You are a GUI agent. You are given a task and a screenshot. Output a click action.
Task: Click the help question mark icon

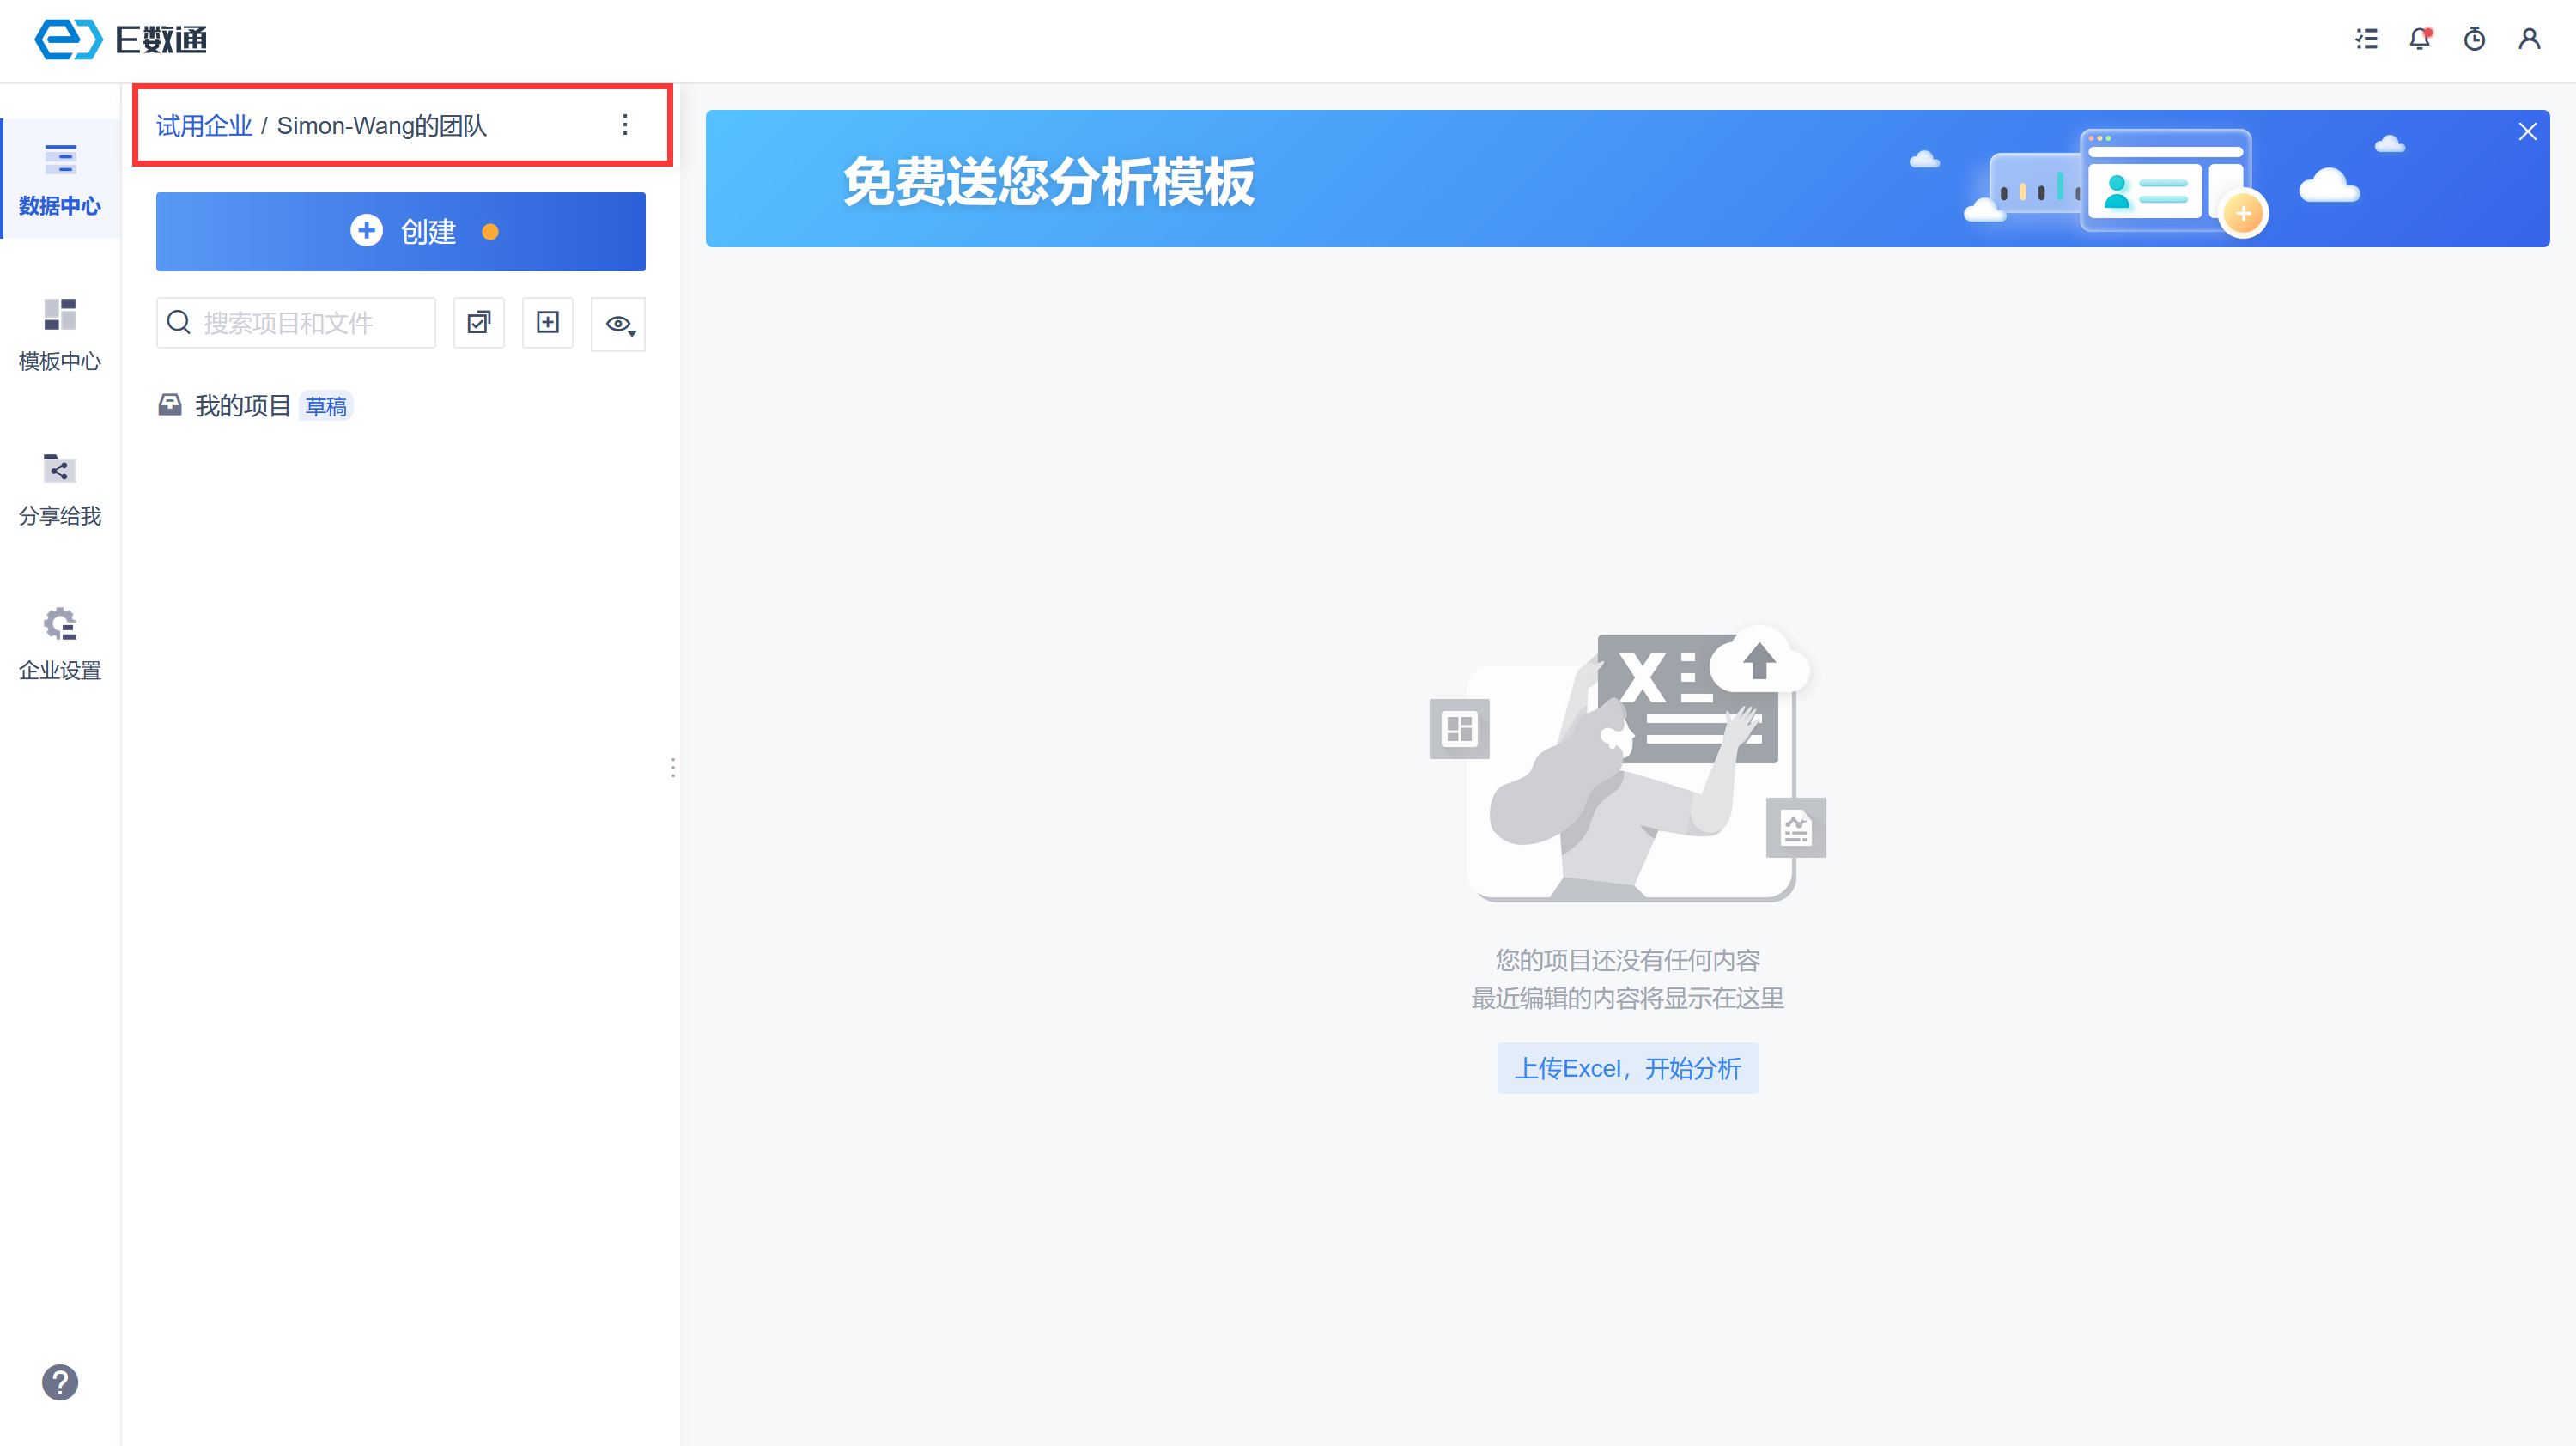click(x=60, y=1382)
